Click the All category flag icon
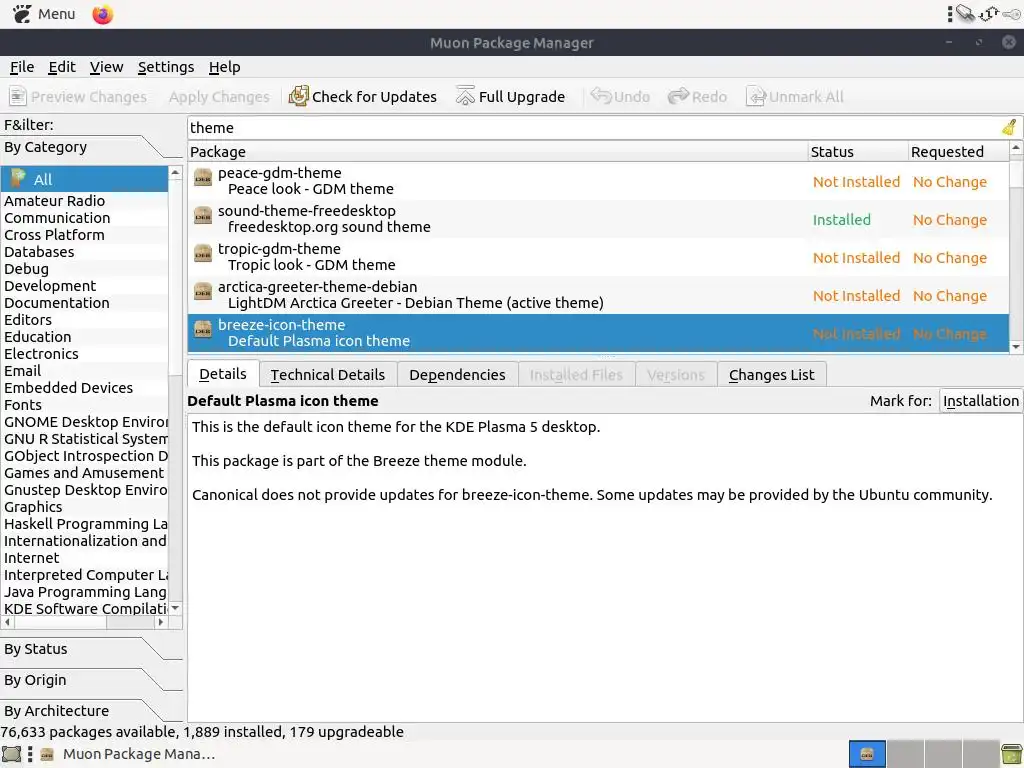Screen dimensions: 1024x768 [18, 178]
